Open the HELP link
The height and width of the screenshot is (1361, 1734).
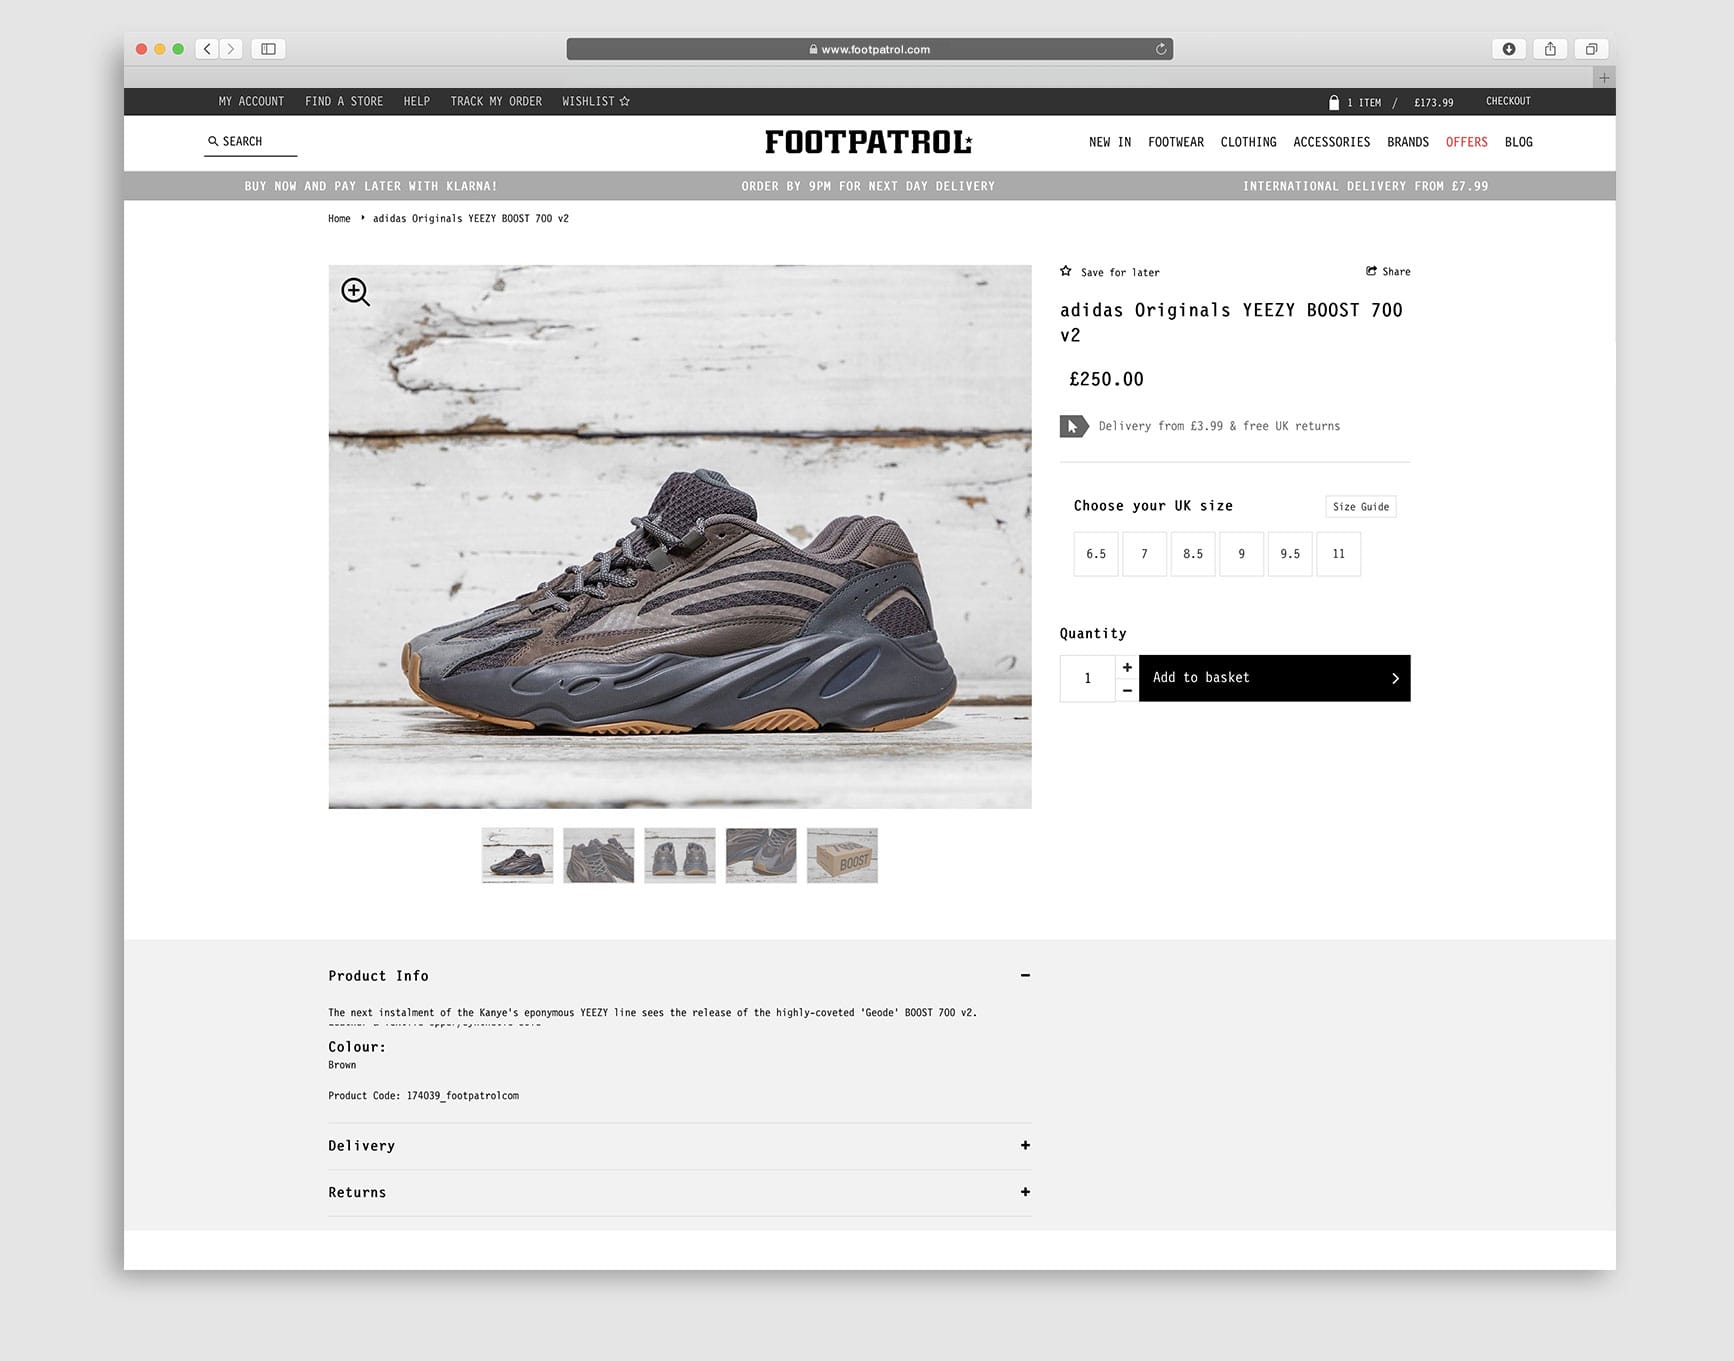pos(417,101)
